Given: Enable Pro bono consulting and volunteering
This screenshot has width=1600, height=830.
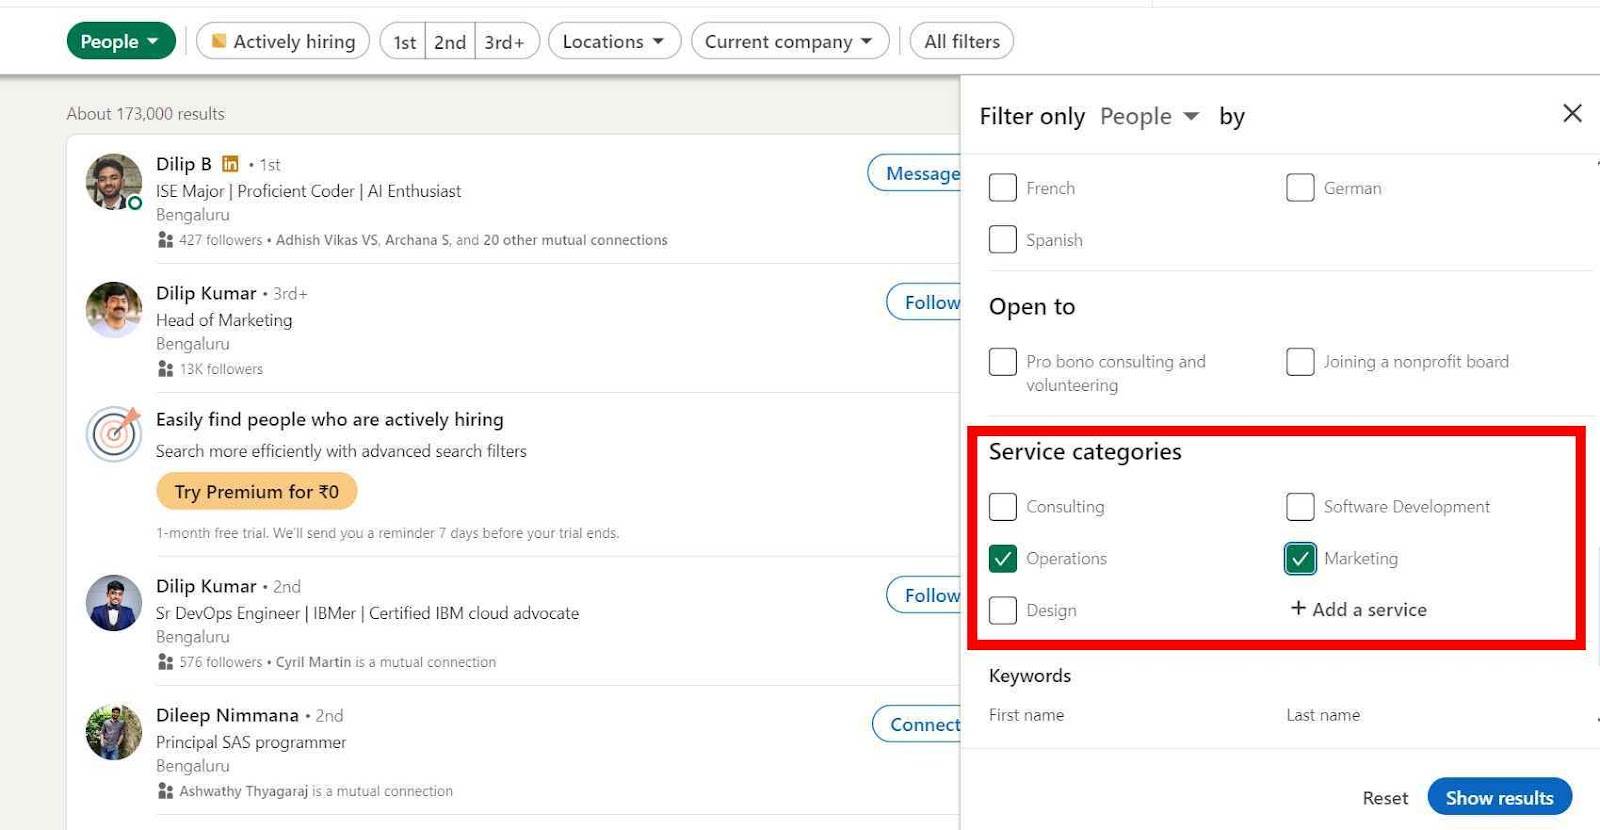Looking at the screenshot, I should pos(1002,361).
